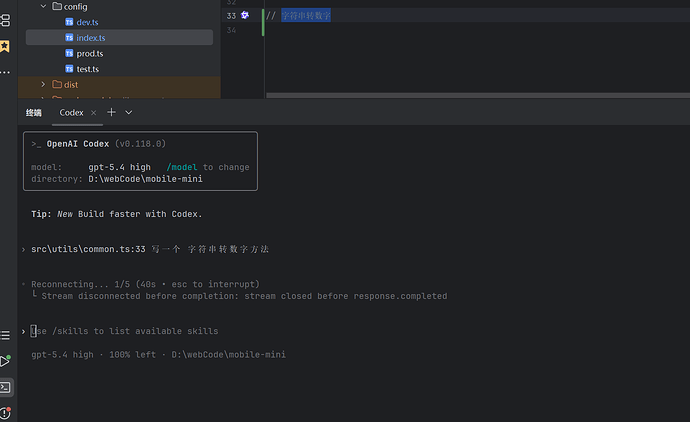Click the "Tip: New Build faster with Codex." line

tap(117, 214)
